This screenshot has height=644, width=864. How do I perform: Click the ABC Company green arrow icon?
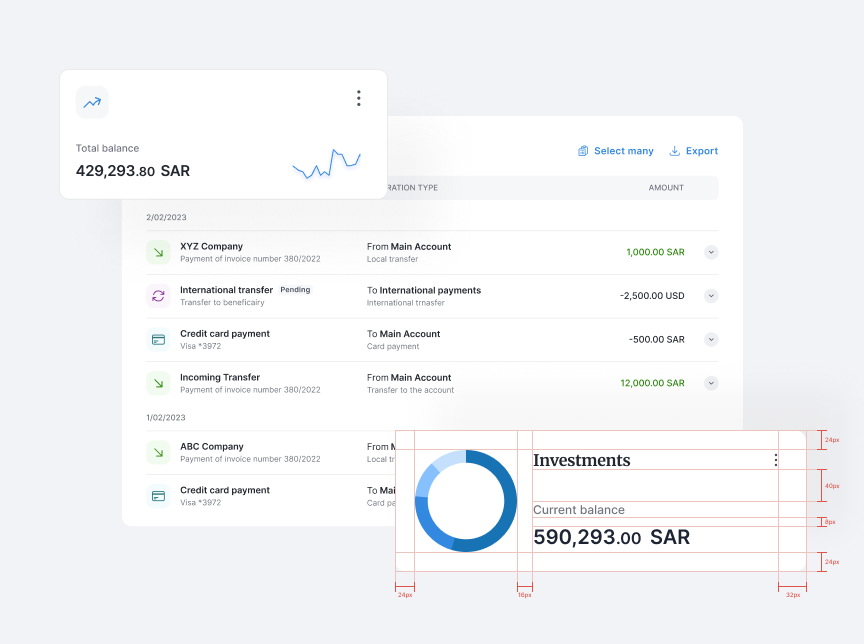158,452
